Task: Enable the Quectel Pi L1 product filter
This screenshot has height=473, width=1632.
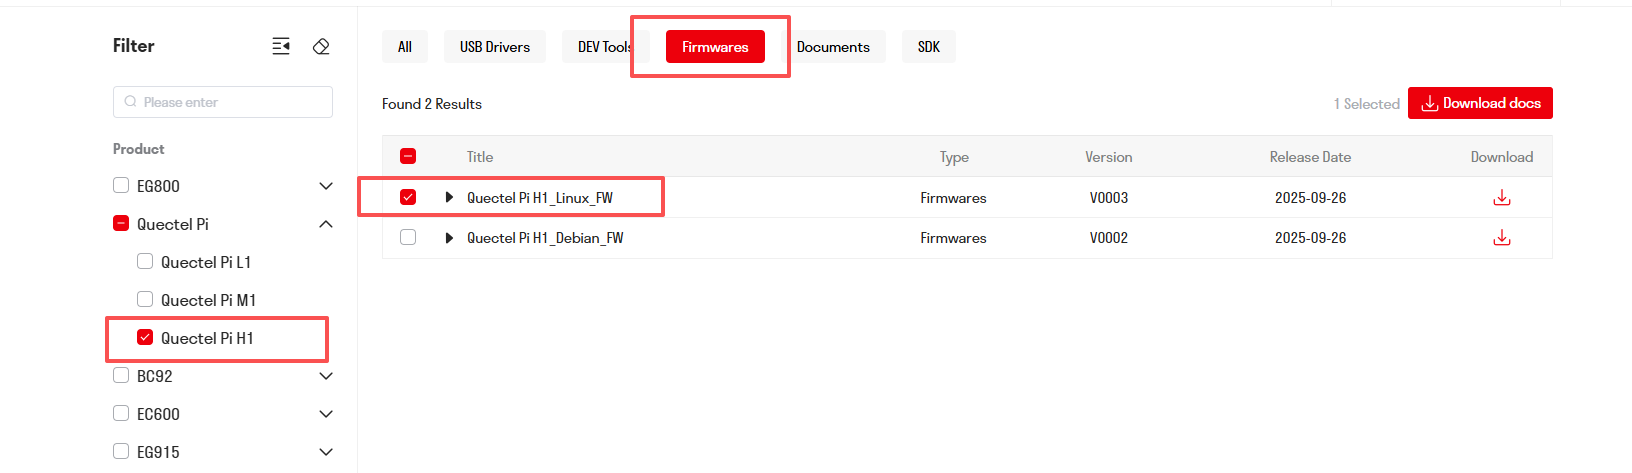Action: (145, 262)
